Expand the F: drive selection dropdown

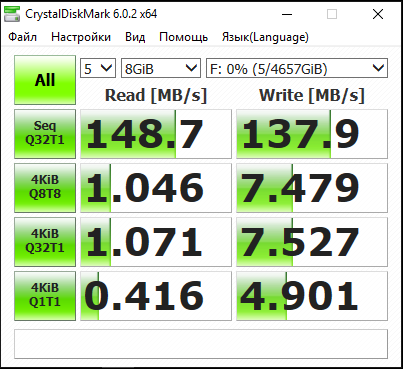tap(297, 68)
